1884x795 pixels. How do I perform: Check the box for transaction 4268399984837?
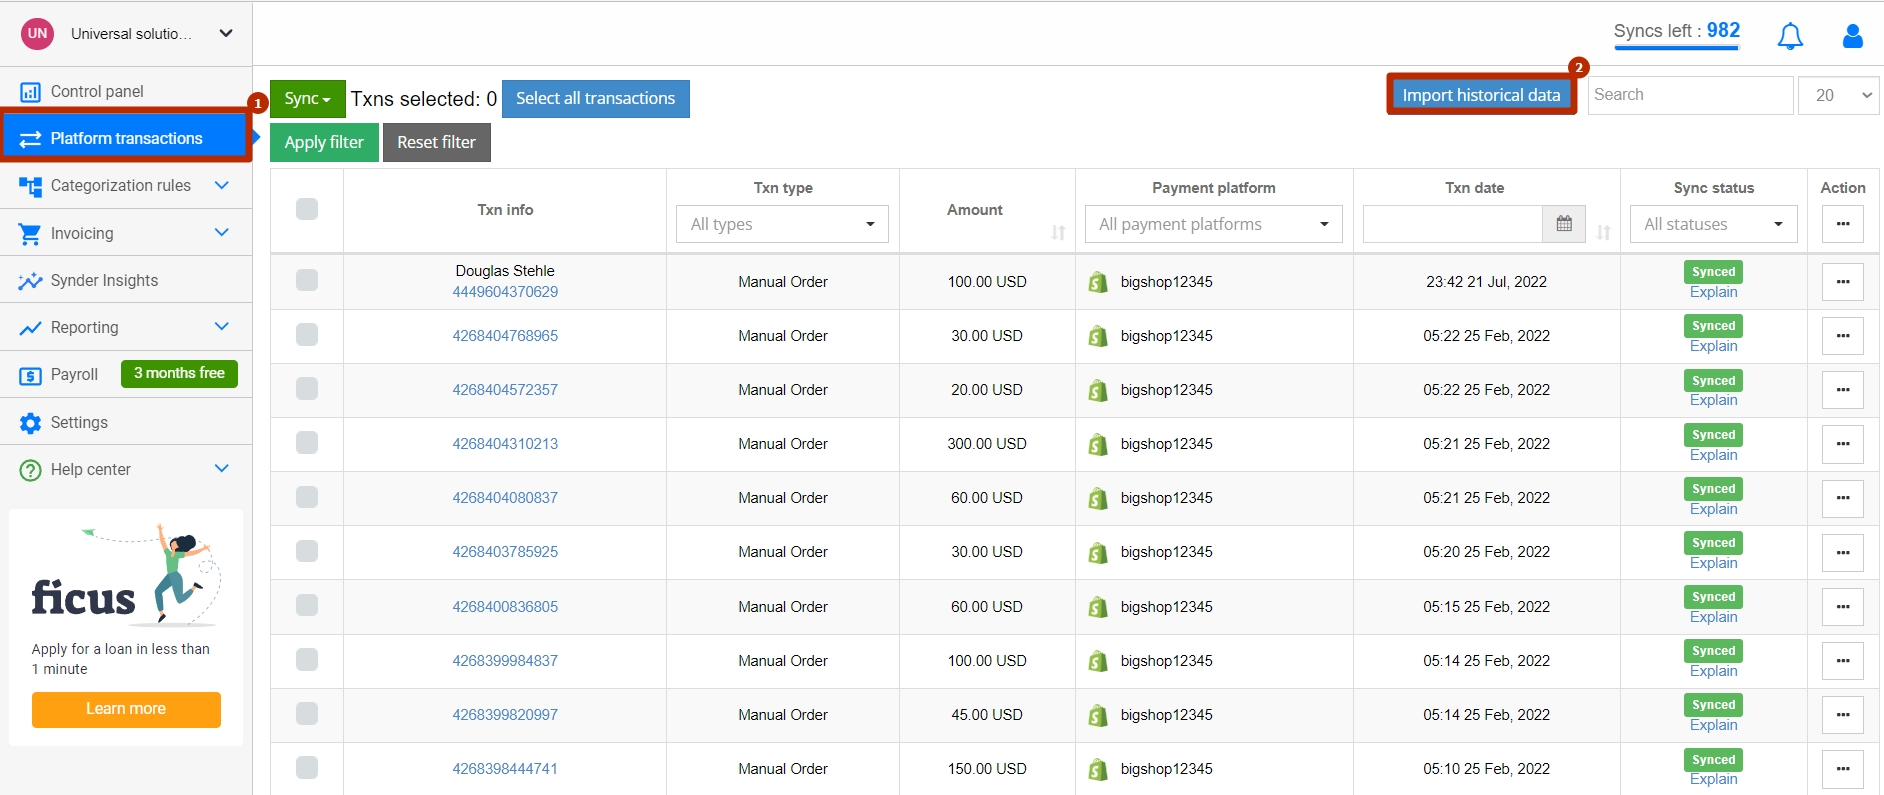(x=307, y=659)
